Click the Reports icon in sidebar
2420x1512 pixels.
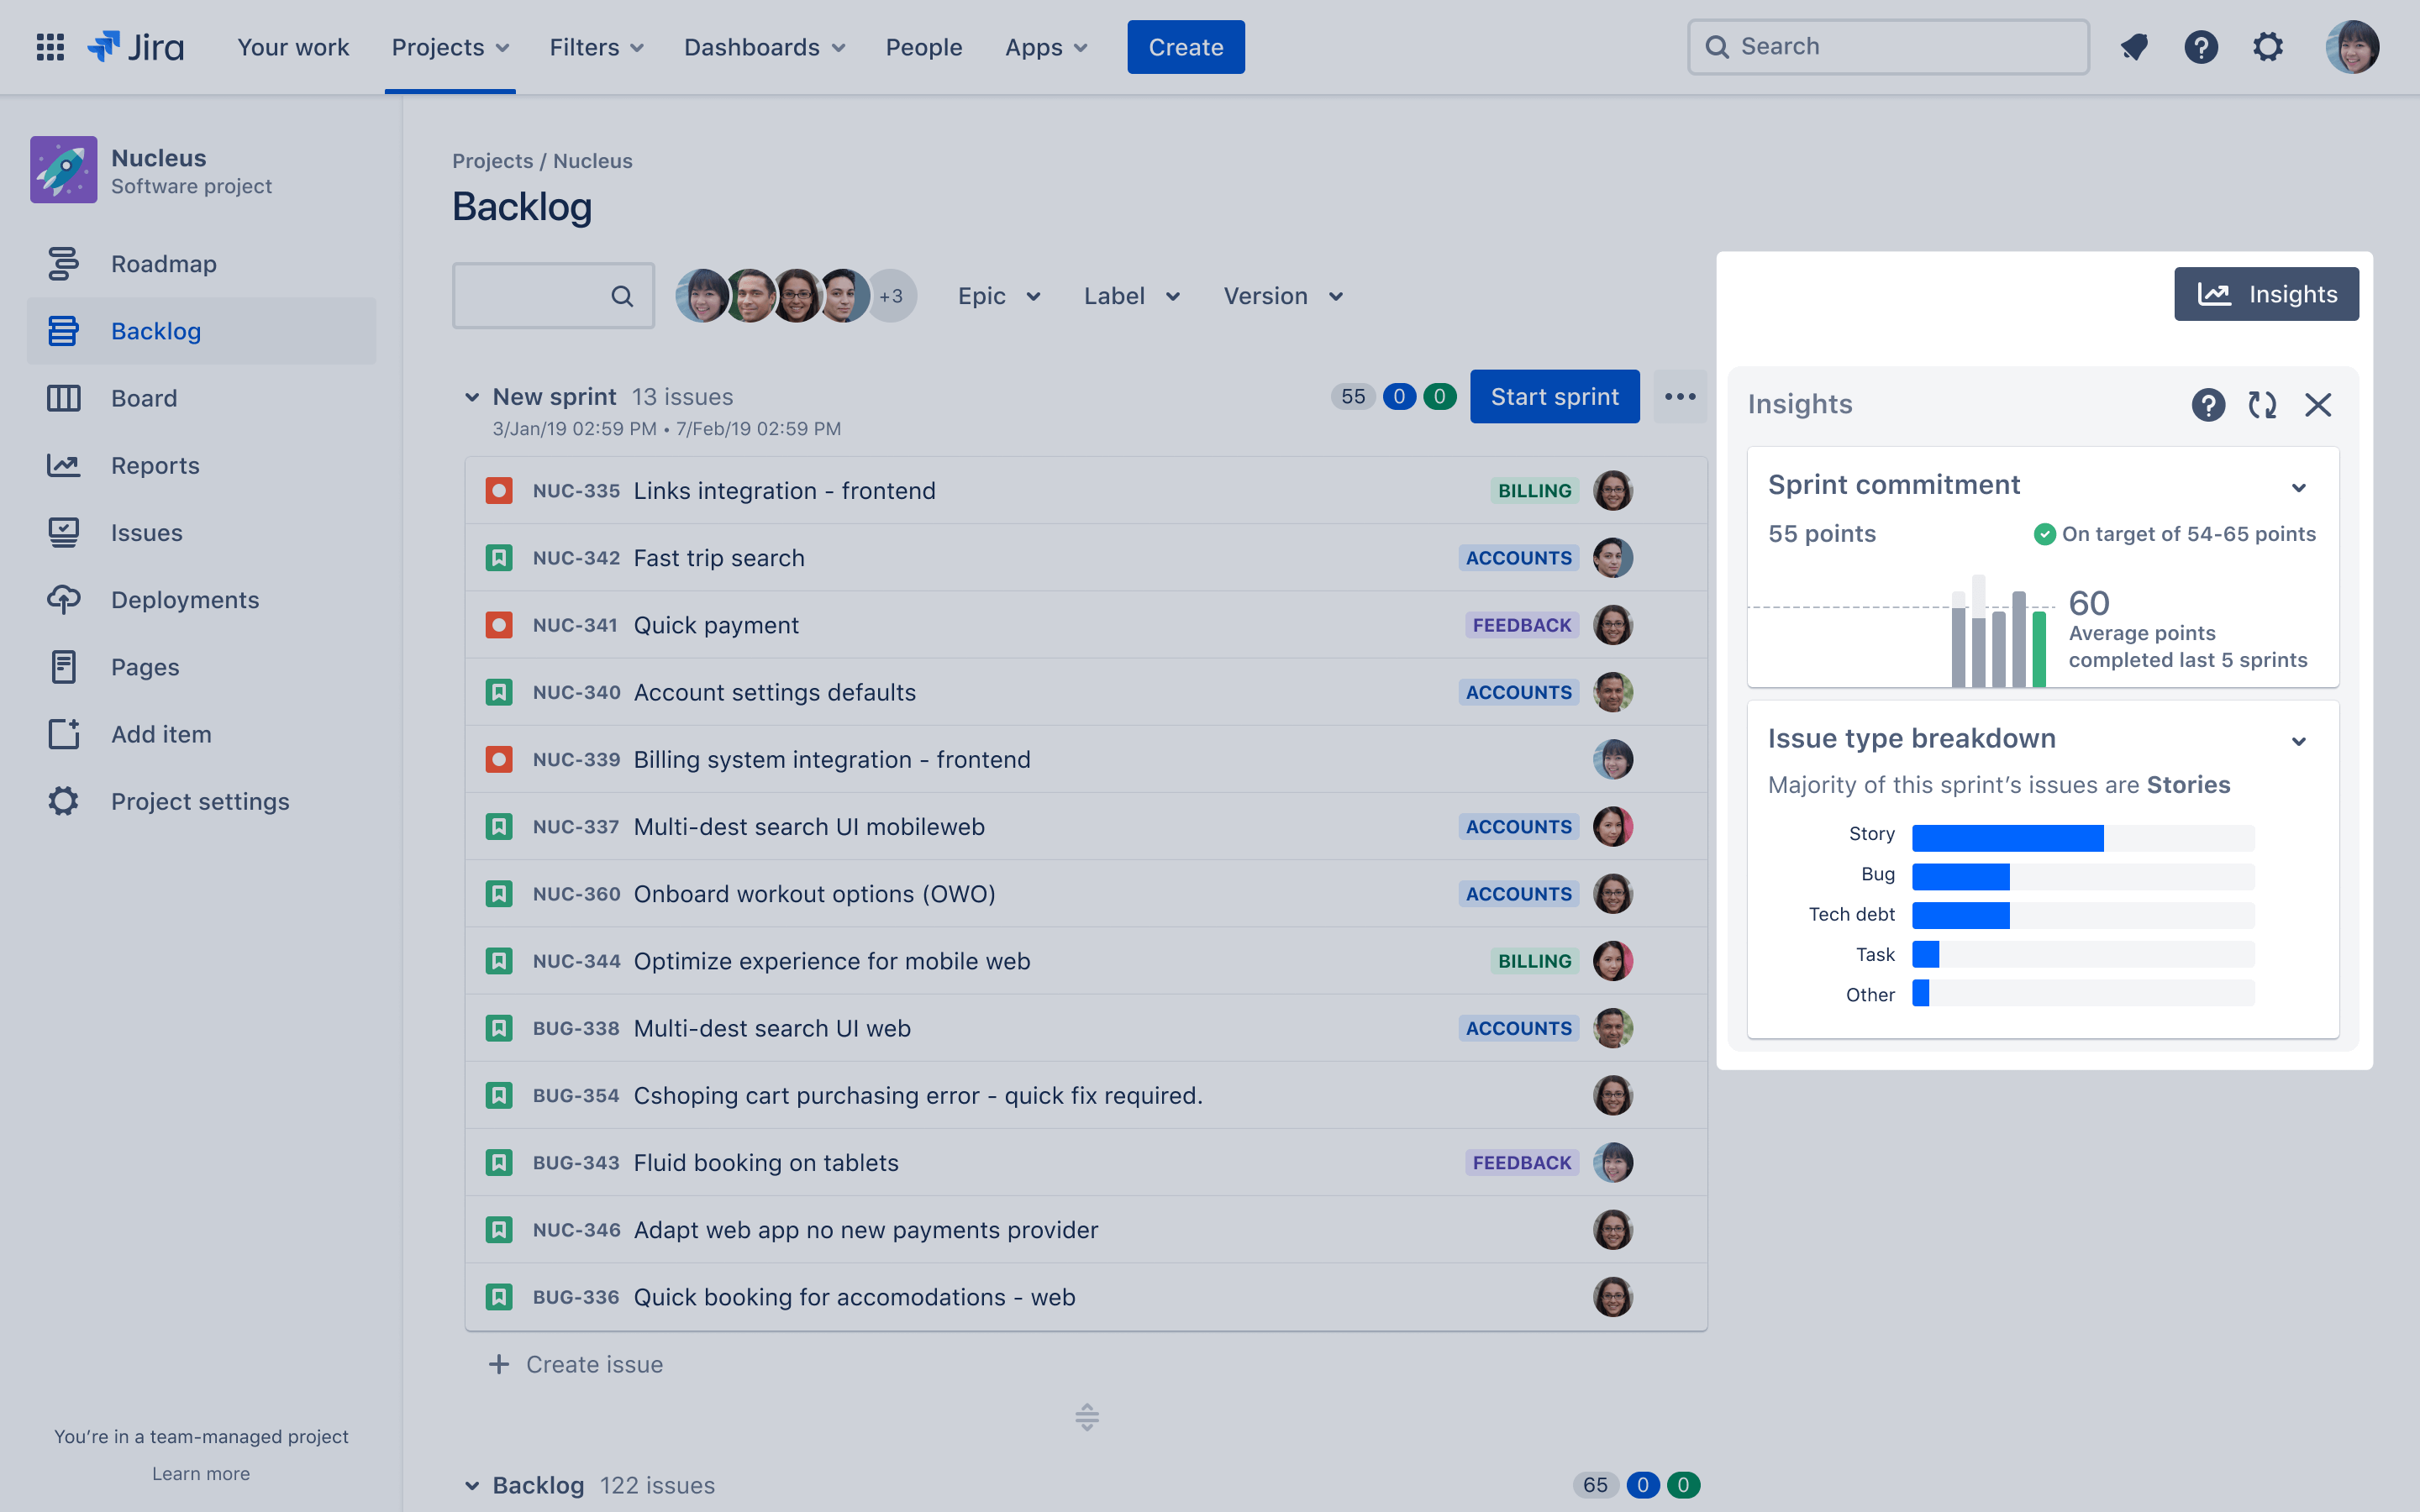click(x=61, y=464)
